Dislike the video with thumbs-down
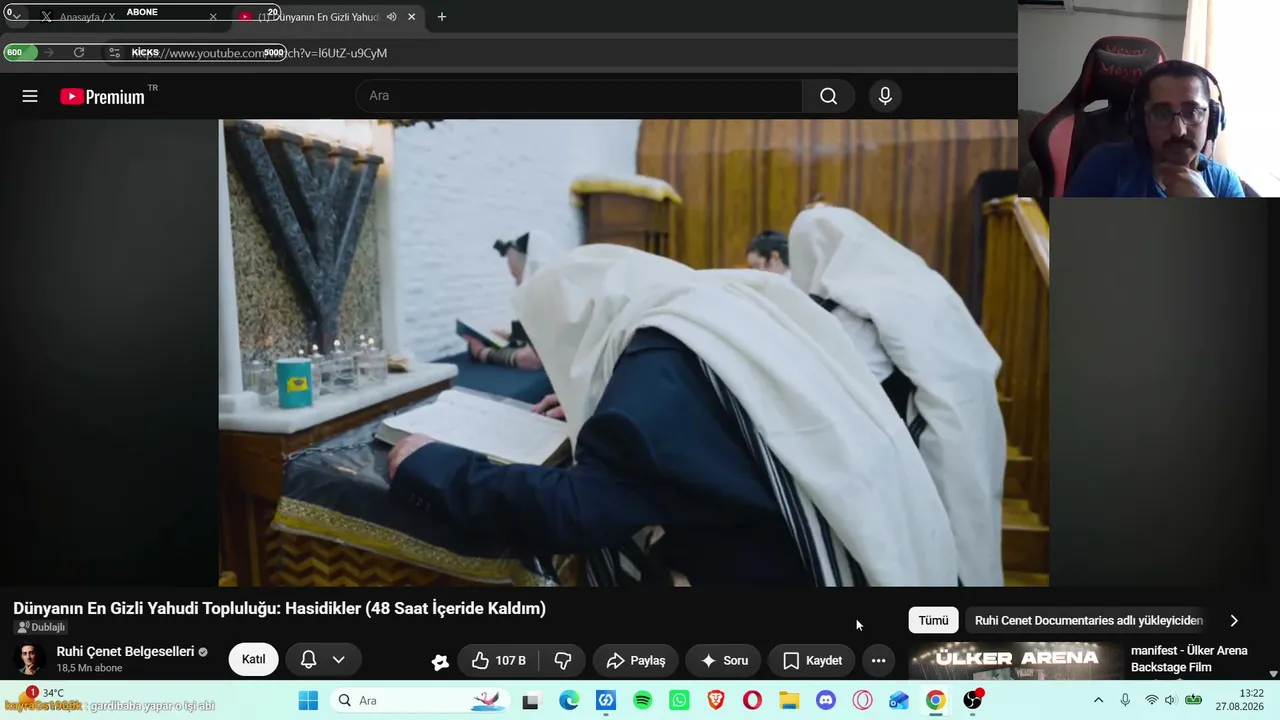The height and width of the screenshot is (720, 1280). point(563,660)
